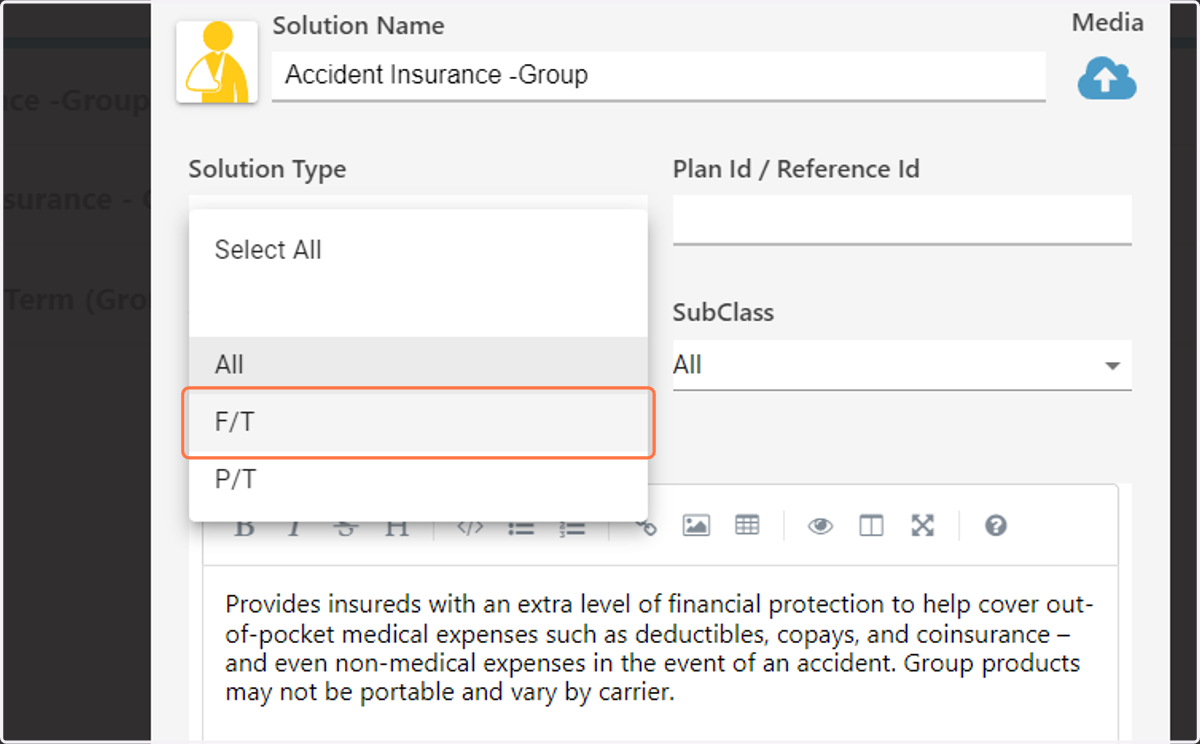Image resolution: width=1200 pixels, height=744 pixels.
Task: Click the Solution Type label
Action: (x=267, y=169)
